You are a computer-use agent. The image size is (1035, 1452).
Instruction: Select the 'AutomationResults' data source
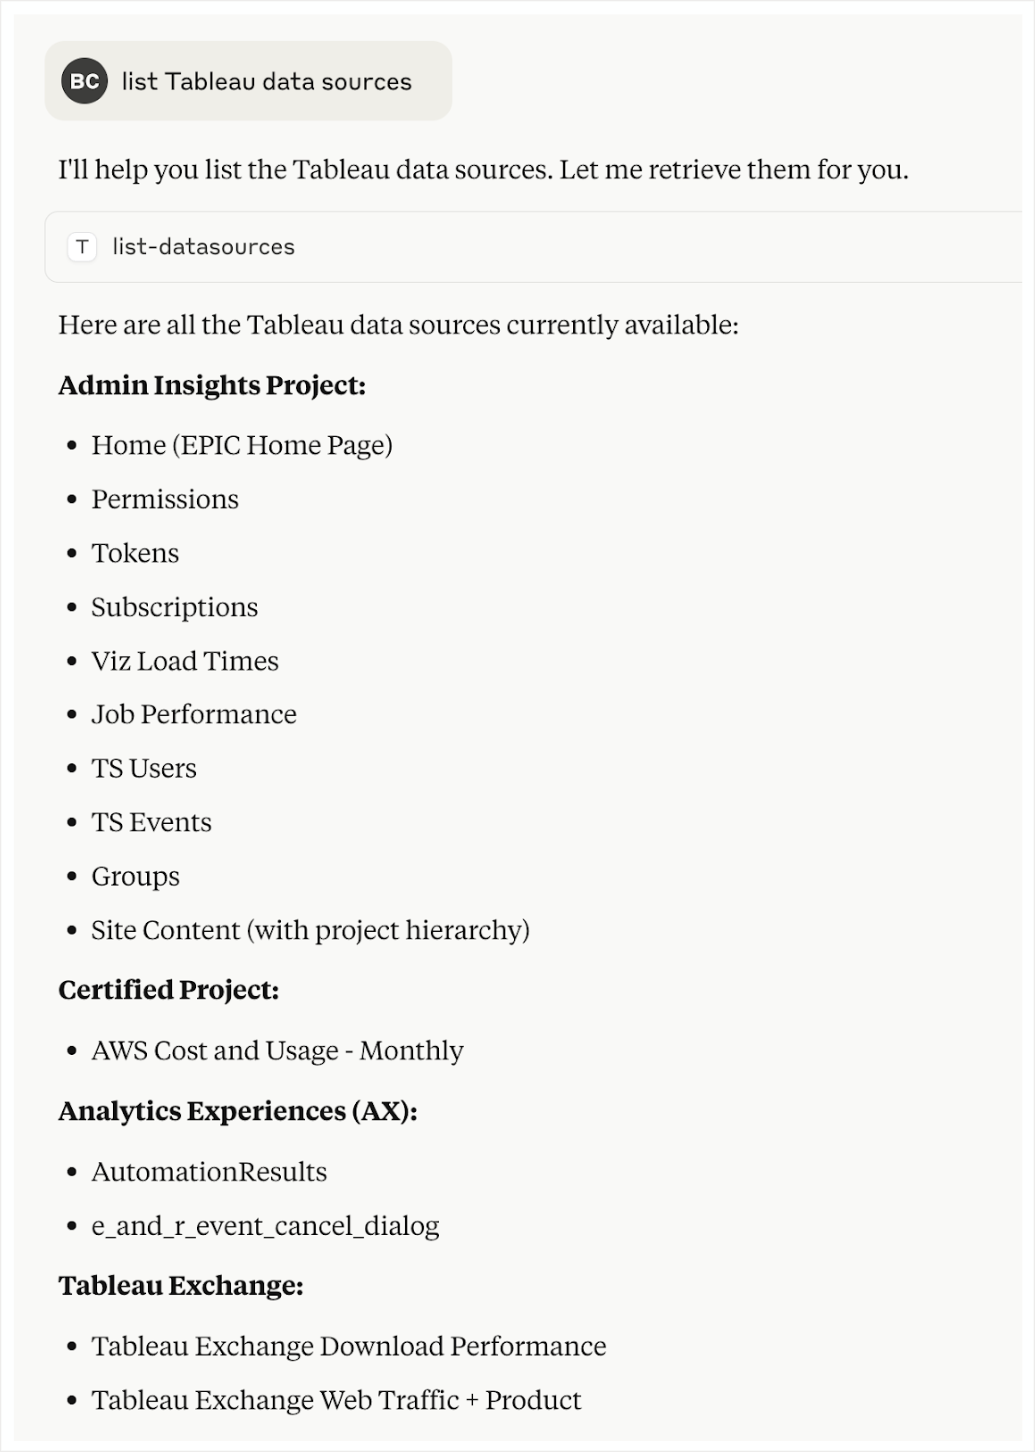[209, 1172]
